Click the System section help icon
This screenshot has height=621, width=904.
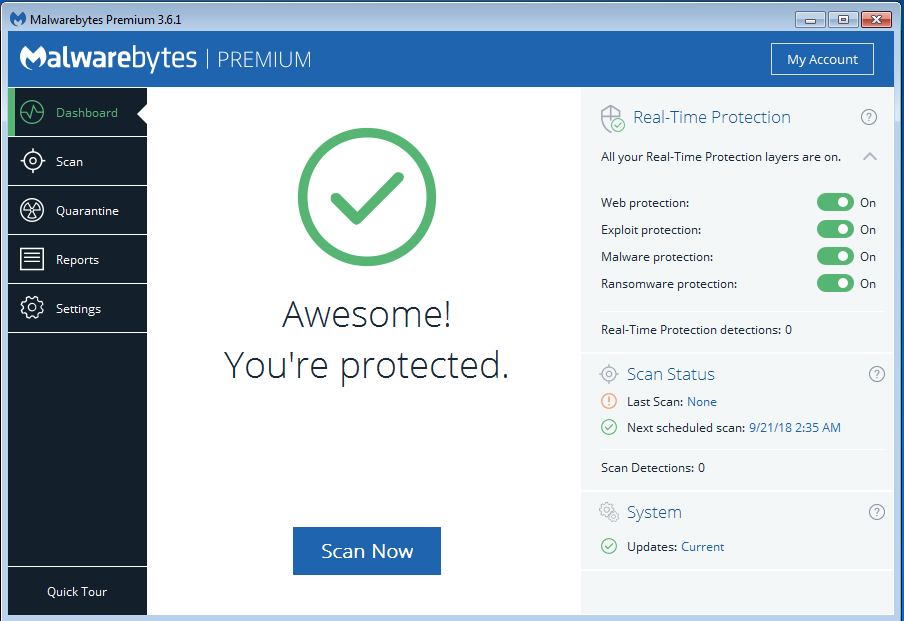[876, 512]
